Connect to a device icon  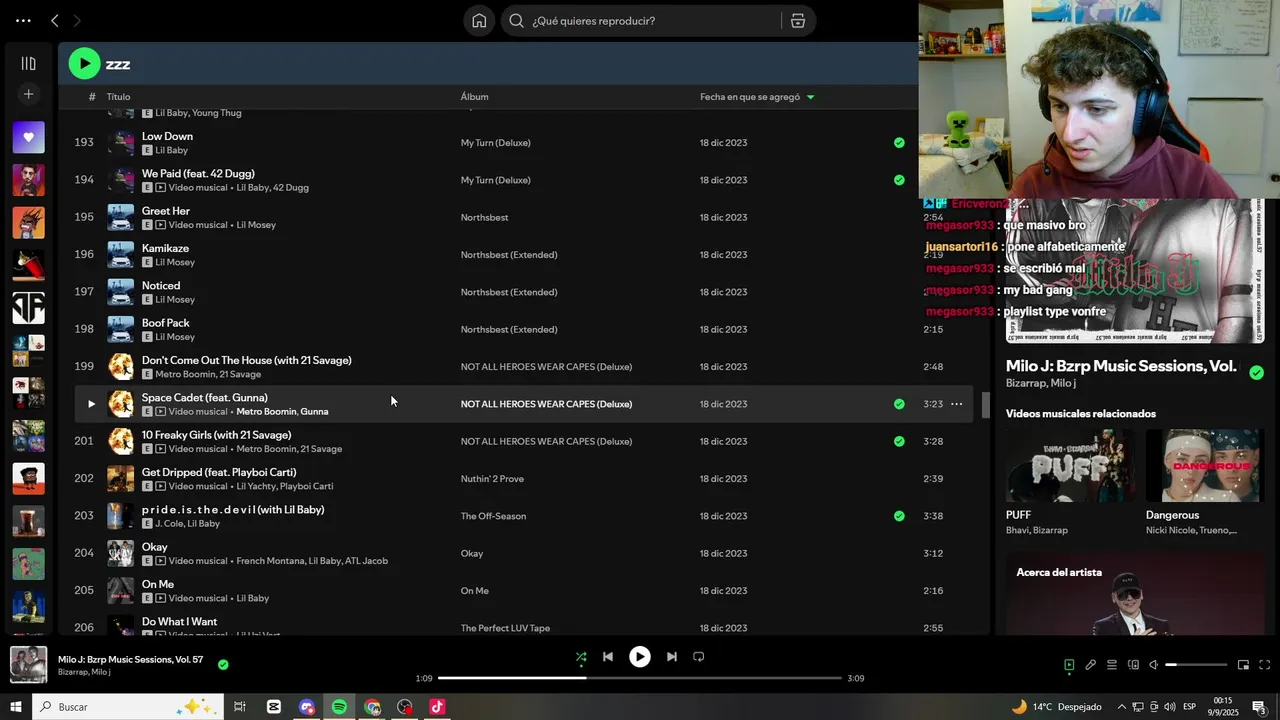[1133, 665]
